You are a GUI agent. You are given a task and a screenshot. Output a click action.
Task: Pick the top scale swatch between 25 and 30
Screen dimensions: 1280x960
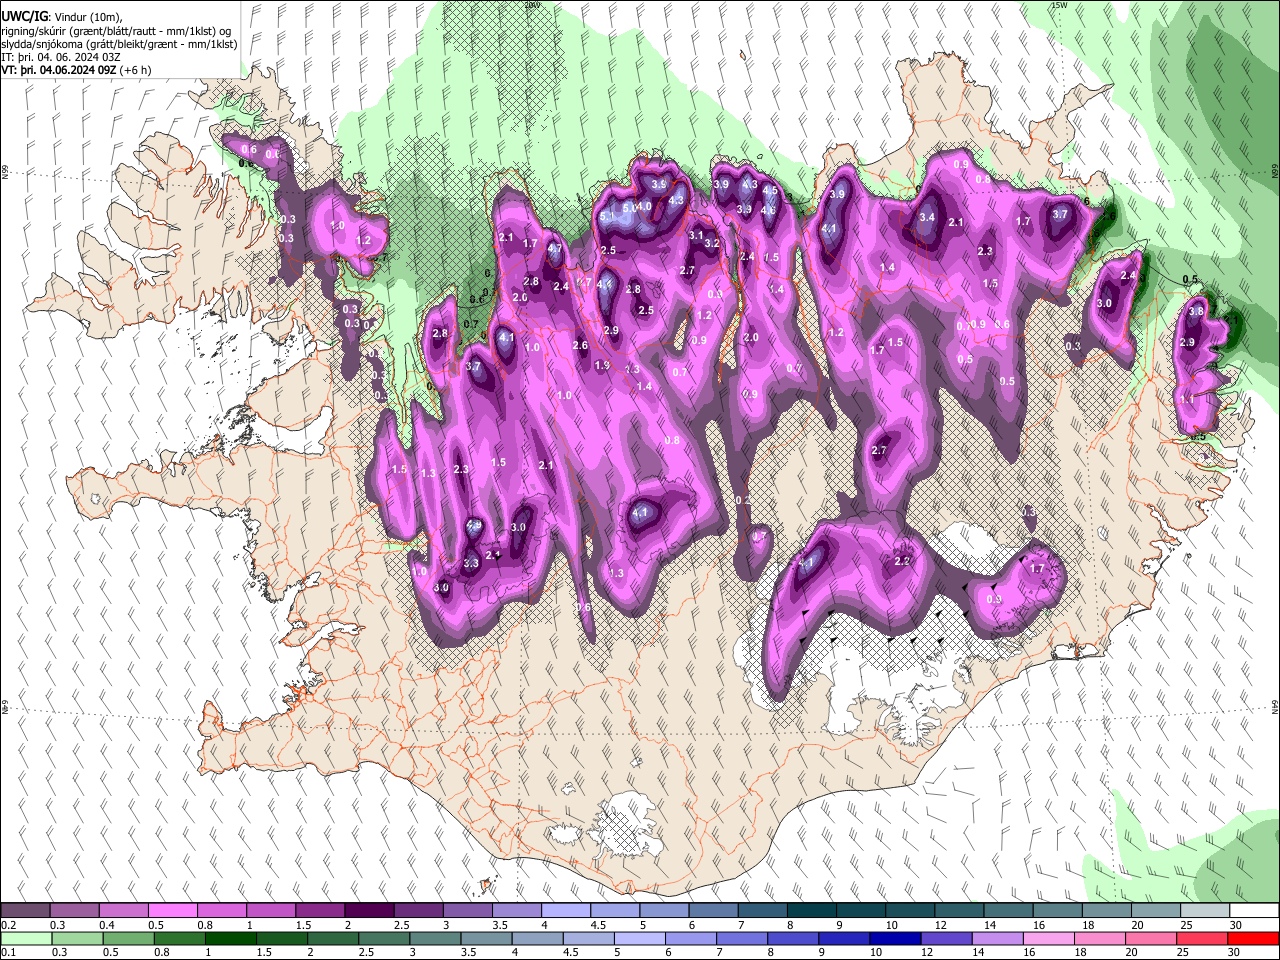point(1204,910)
